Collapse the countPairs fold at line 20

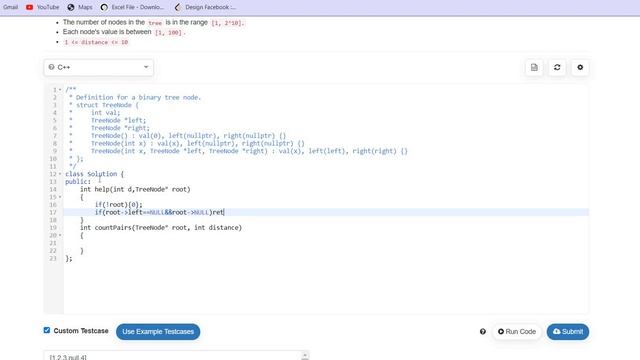60,236
